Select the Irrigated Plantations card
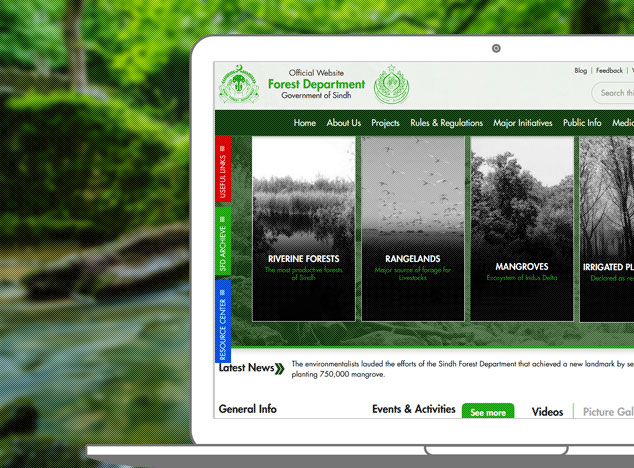634x468 pixels. (607, 229)
